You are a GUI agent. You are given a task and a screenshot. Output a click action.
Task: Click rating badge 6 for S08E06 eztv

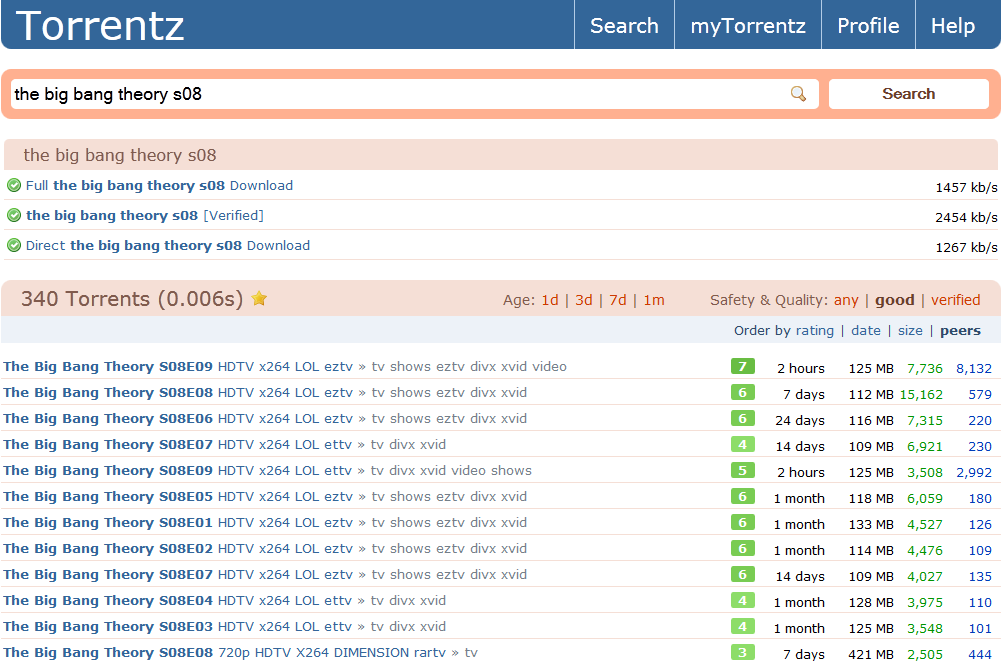click(743, 418)
